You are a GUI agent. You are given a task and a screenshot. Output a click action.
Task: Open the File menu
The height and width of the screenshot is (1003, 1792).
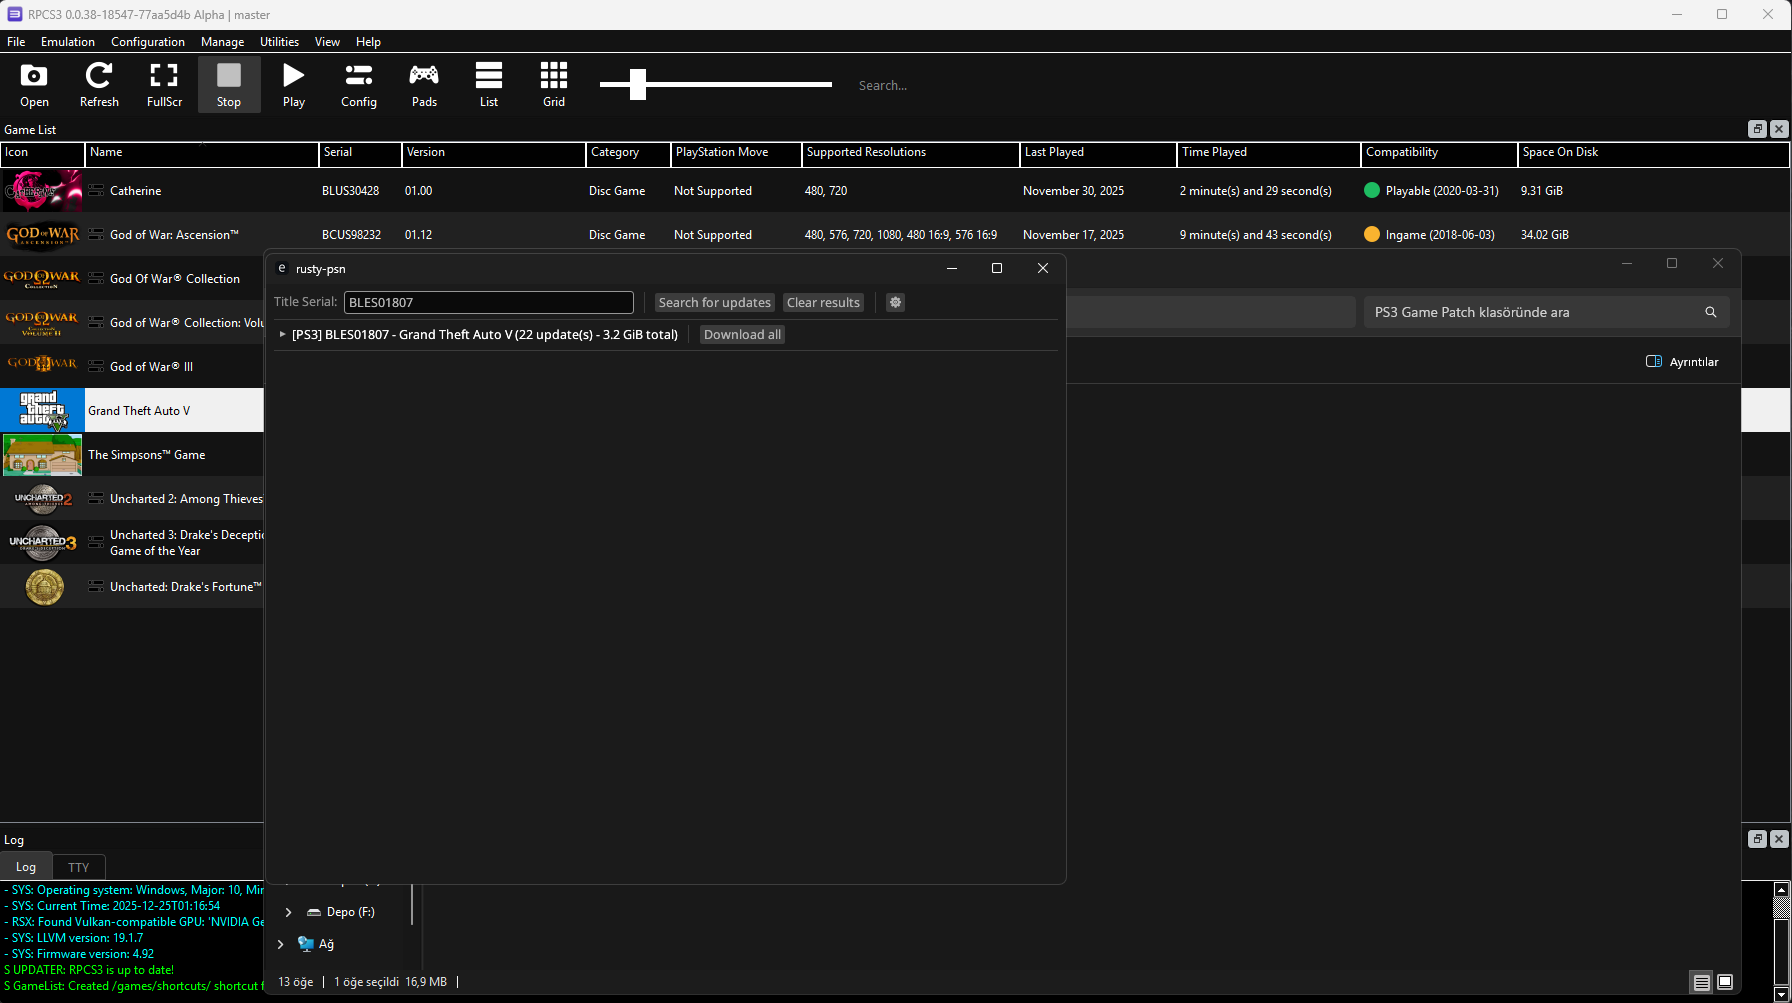16,42
